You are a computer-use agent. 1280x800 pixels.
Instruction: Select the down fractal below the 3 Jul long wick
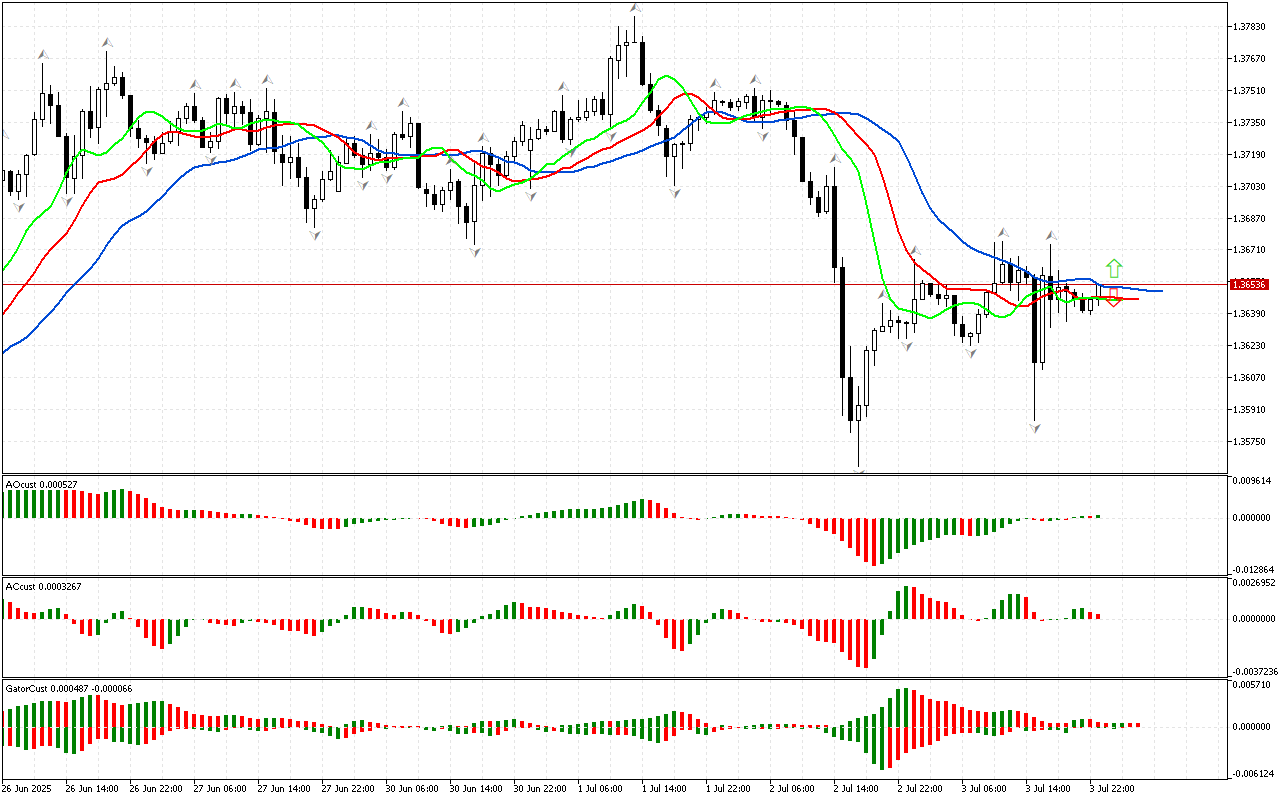click(1035, 428)
